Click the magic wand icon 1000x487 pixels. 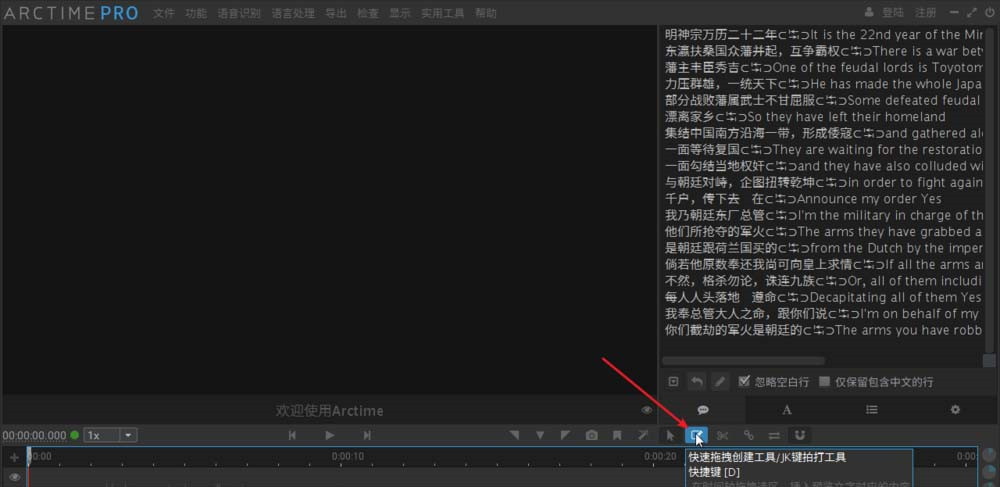tap(643, 435)
